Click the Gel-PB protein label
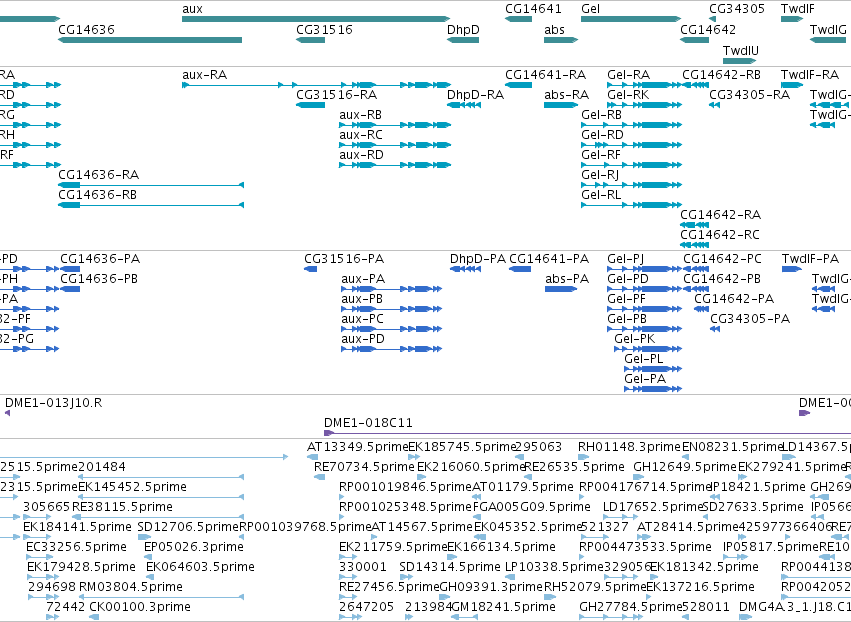Viewport: 851px width, 622px height. (627, 319)
